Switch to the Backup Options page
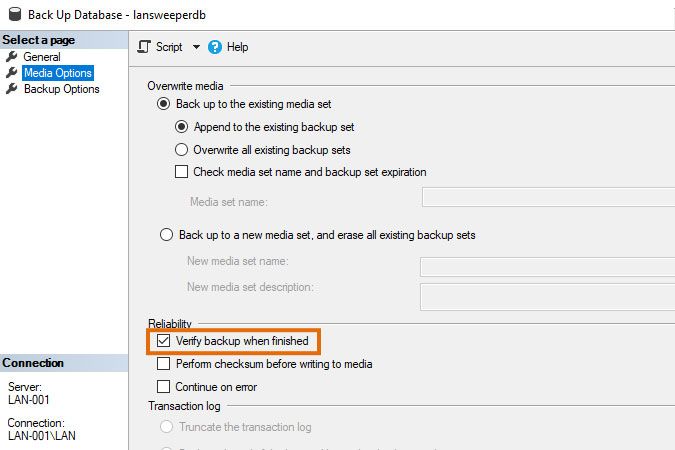The width and height of the screenshot is (675, 450). (x=61, y=89)
